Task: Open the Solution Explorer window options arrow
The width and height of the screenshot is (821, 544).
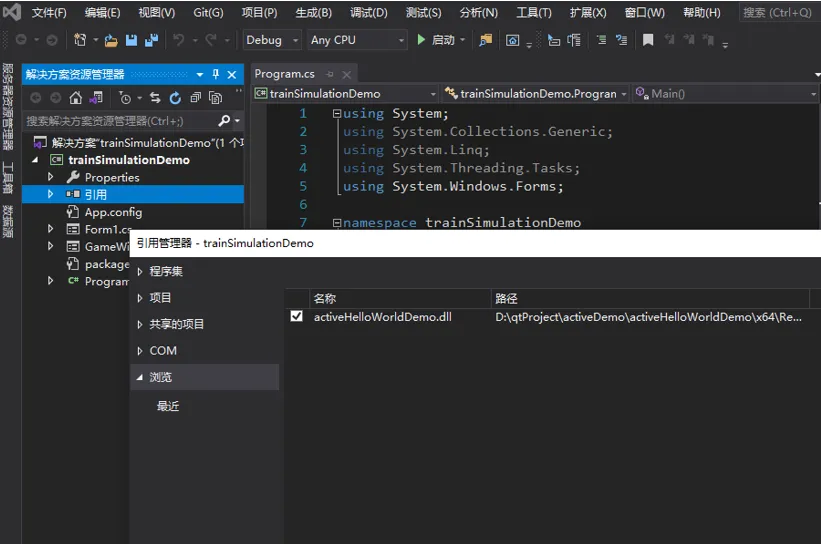Action: [199, 75]
